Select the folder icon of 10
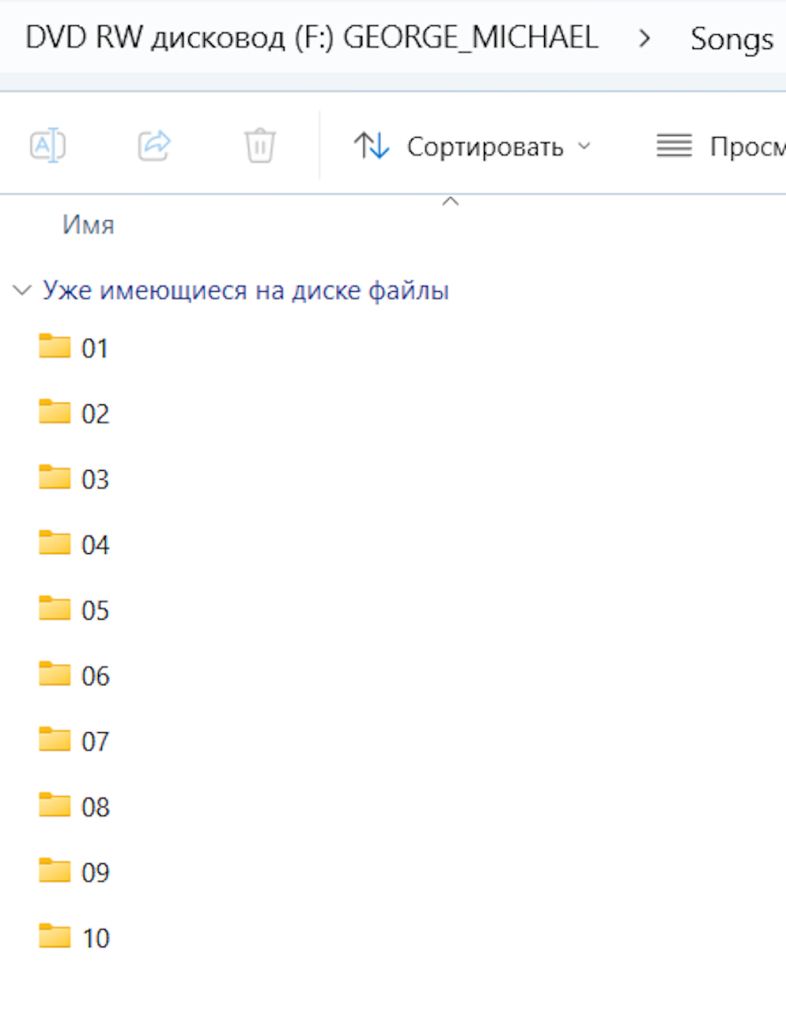Screen dimensions: 786x1024 coord(54,936)
